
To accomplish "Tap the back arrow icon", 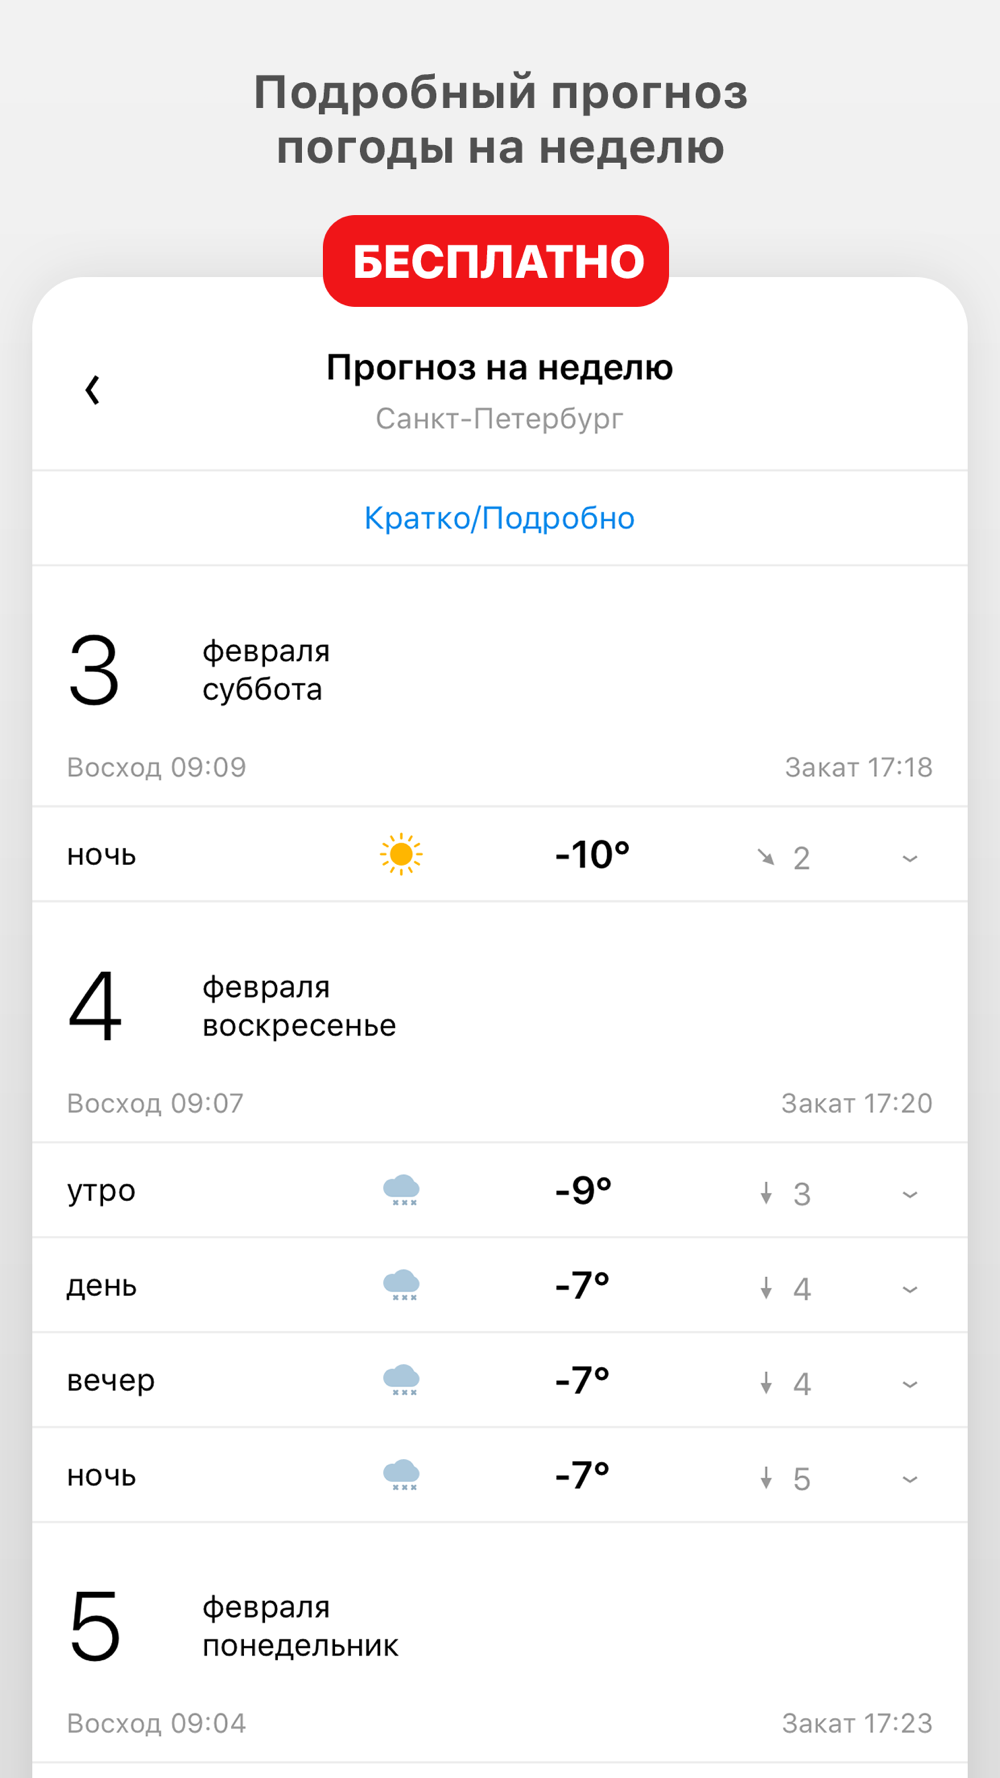I will tap(93, 390).
